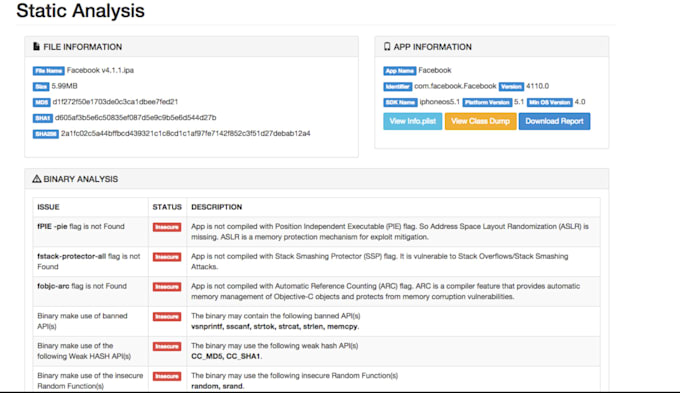680x393 pixels.
Task: Click the Stack Smashing Protector description text
Action: point(379,262)
